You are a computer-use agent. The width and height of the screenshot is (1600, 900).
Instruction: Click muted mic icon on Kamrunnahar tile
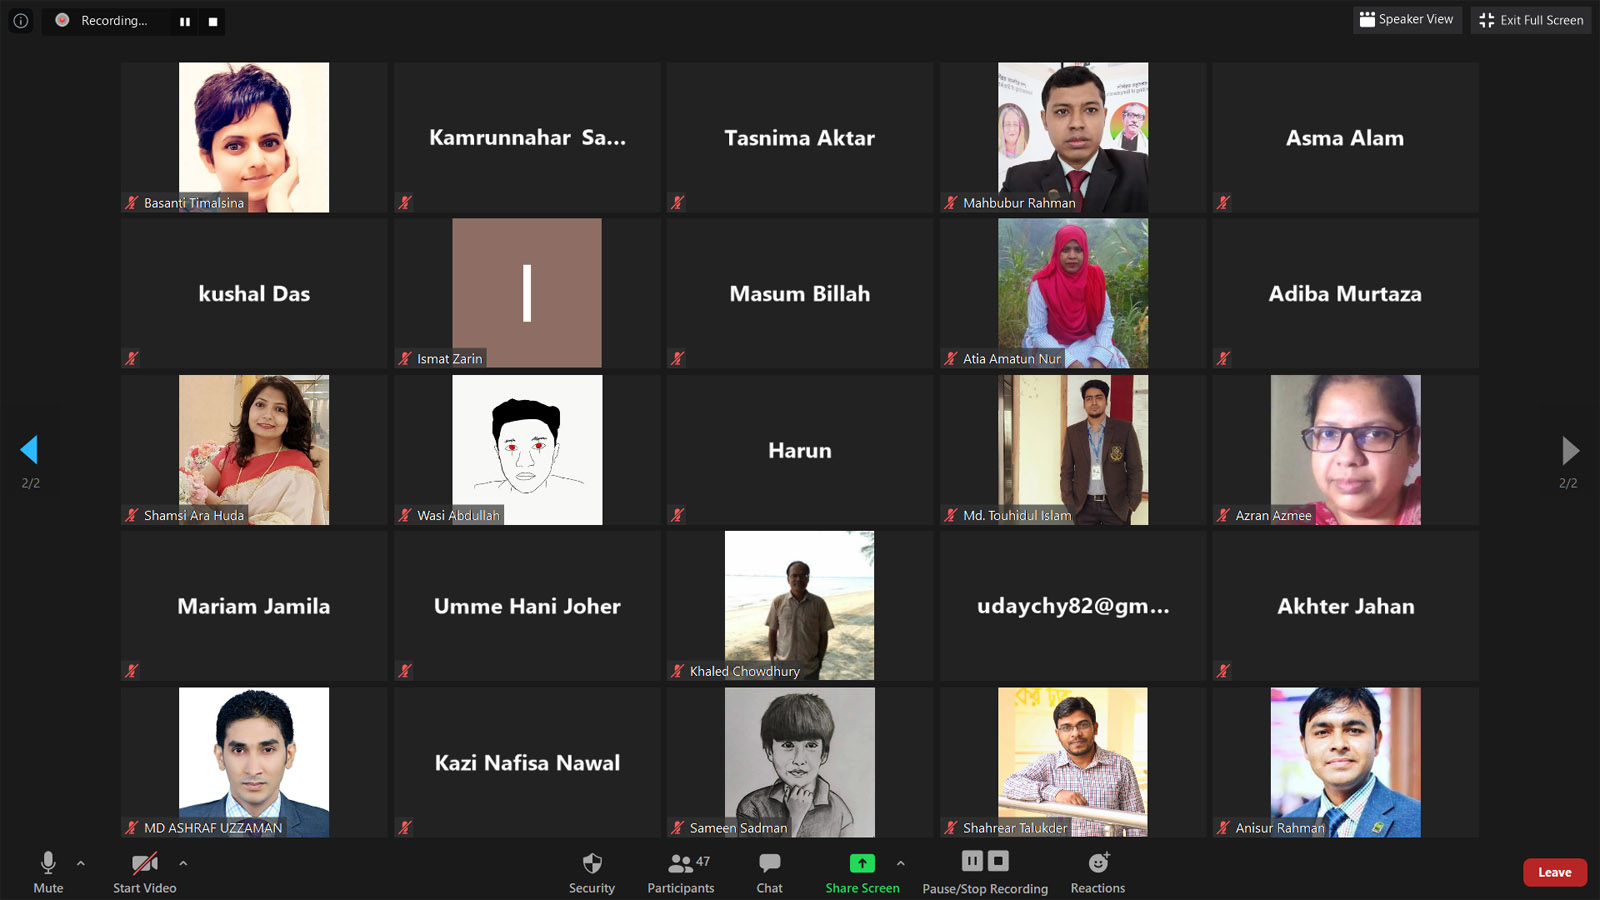(405, 202)
